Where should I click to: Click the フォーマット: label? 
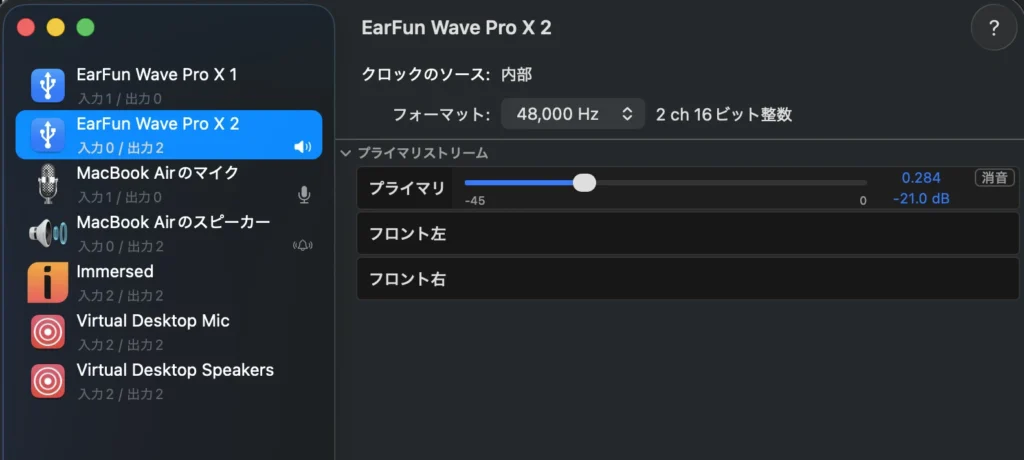click(441, 115)
